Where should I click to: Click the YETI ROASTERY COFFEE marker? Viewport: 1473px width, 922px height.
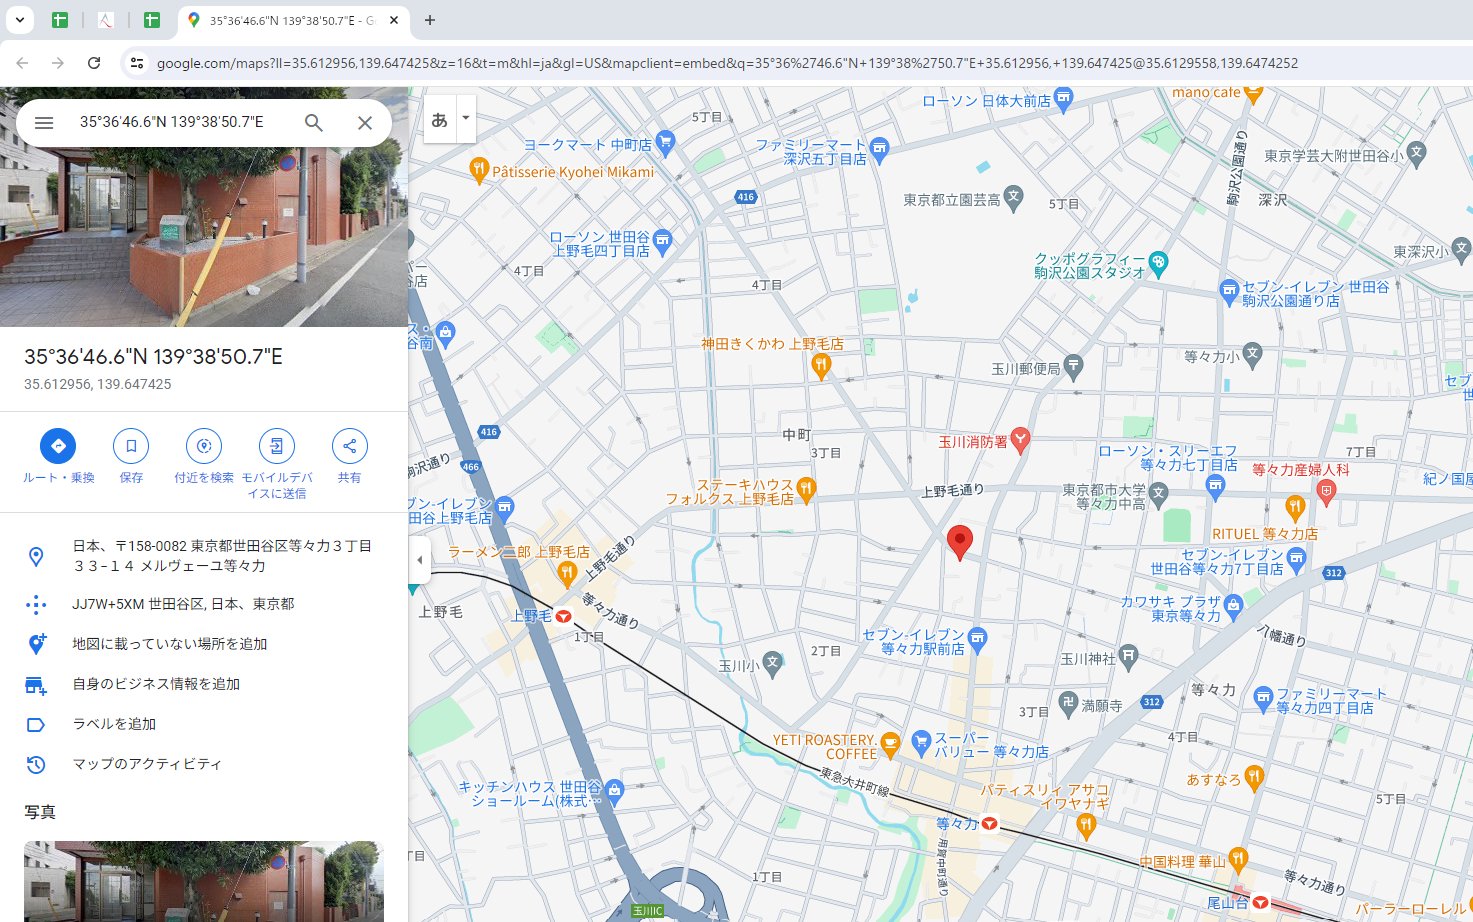[890, 743]
